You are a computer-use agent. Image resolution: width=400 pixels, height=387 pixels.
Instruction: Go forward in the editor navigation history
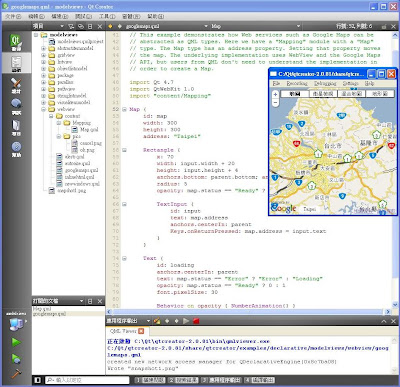[119, 26]
